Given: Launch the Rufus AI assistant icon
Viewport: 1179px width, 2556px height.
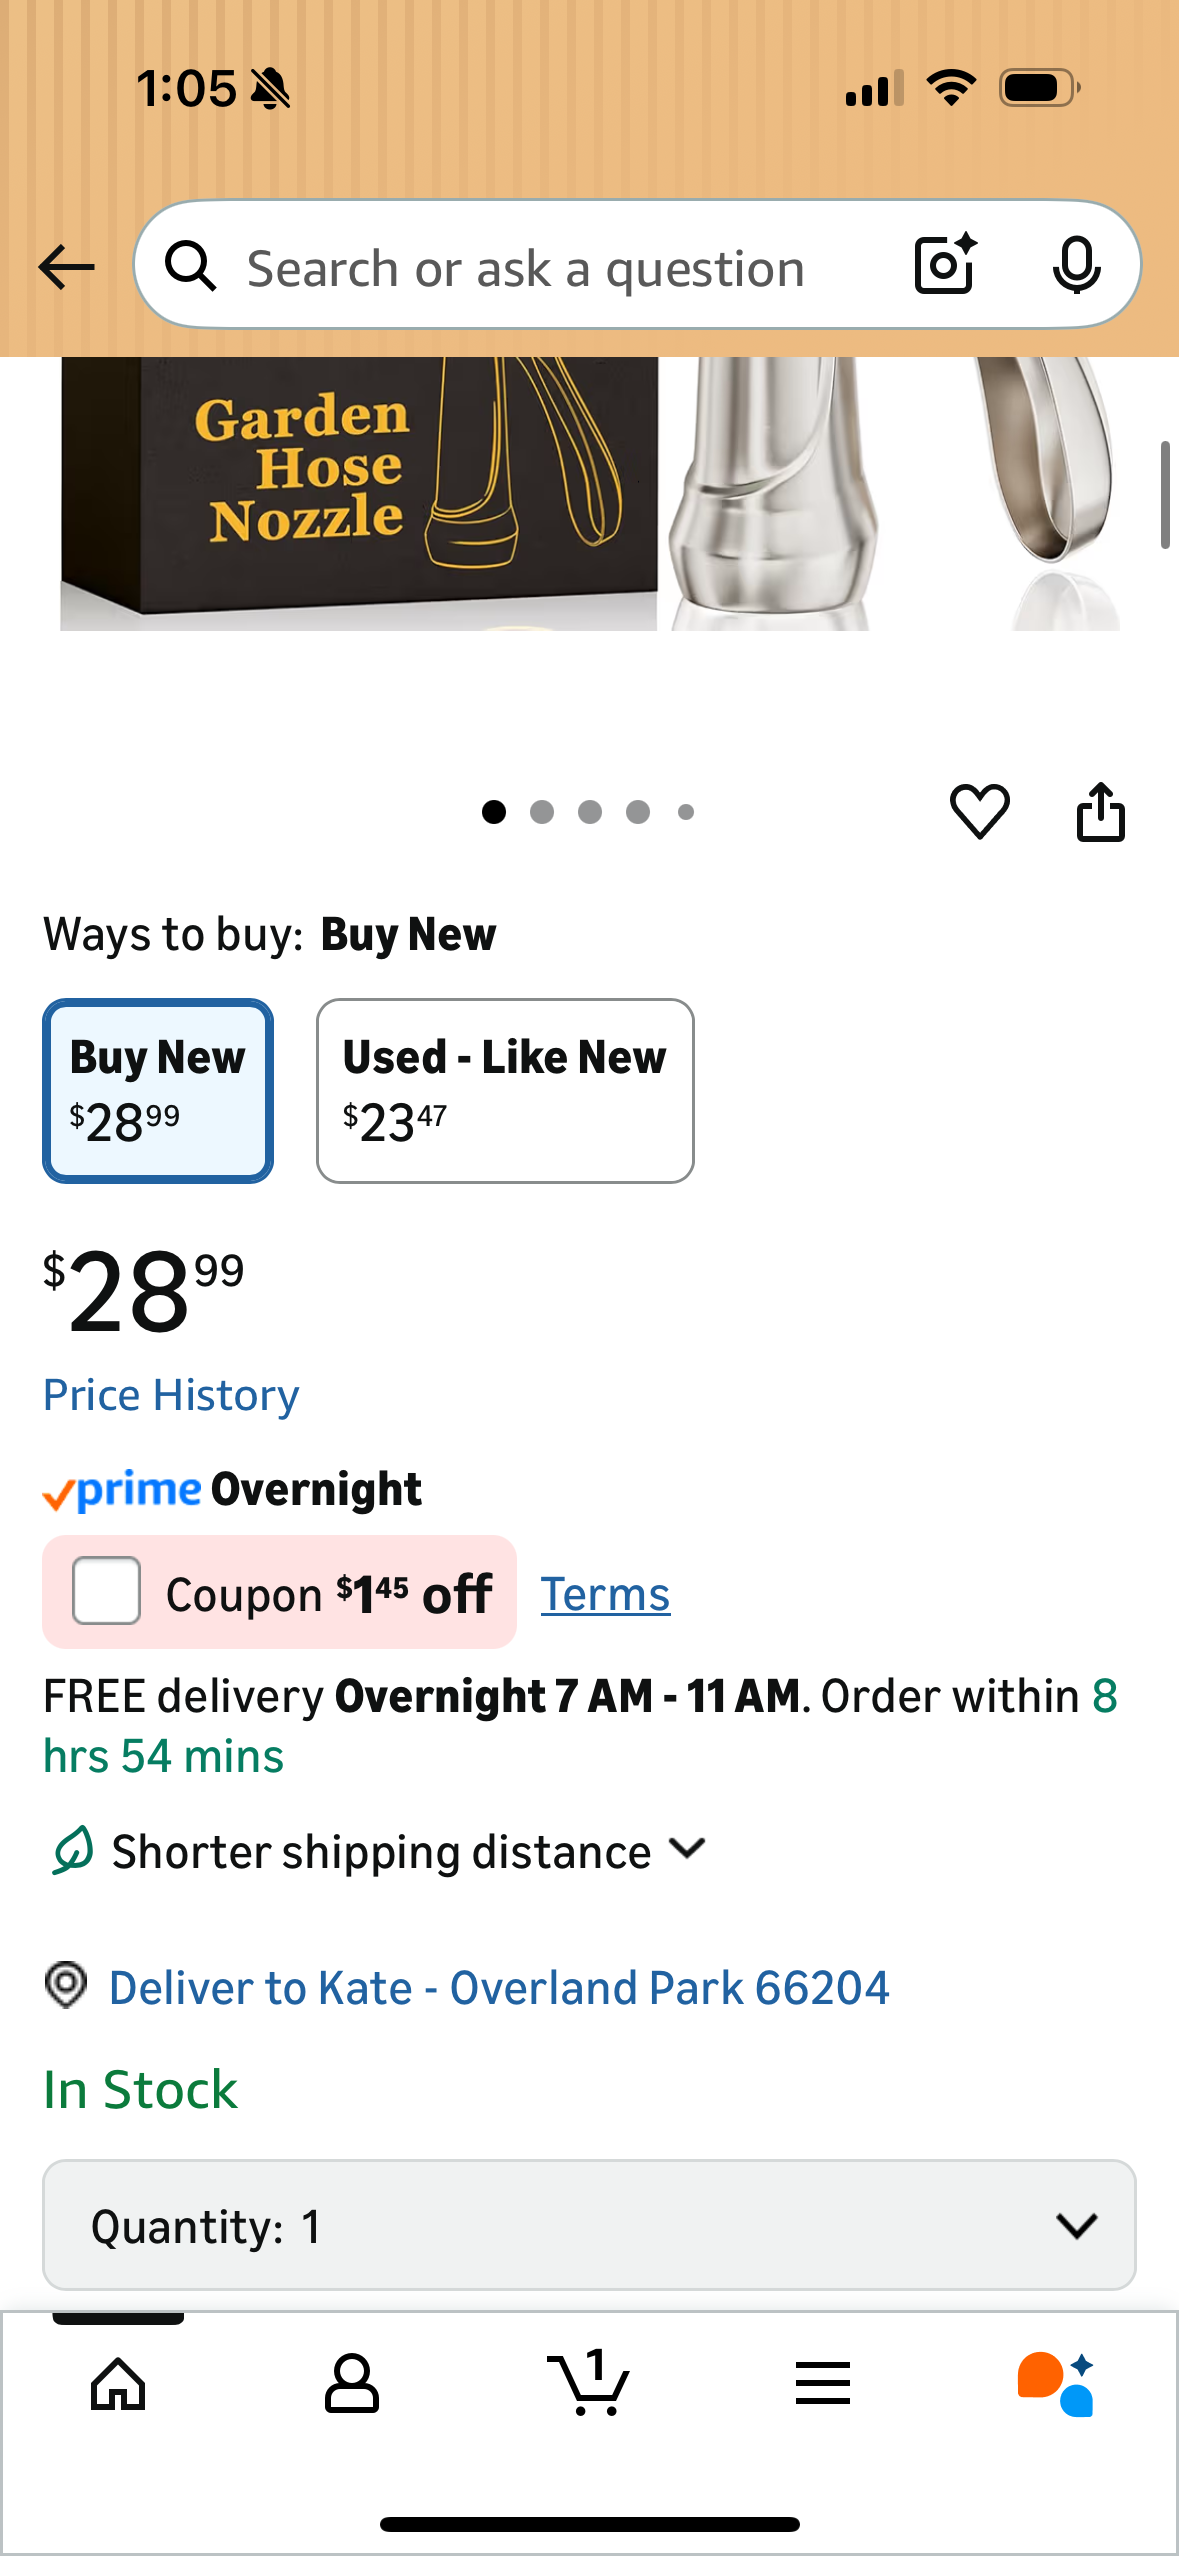Looking at the screenshot, I should point(1056,2383).
